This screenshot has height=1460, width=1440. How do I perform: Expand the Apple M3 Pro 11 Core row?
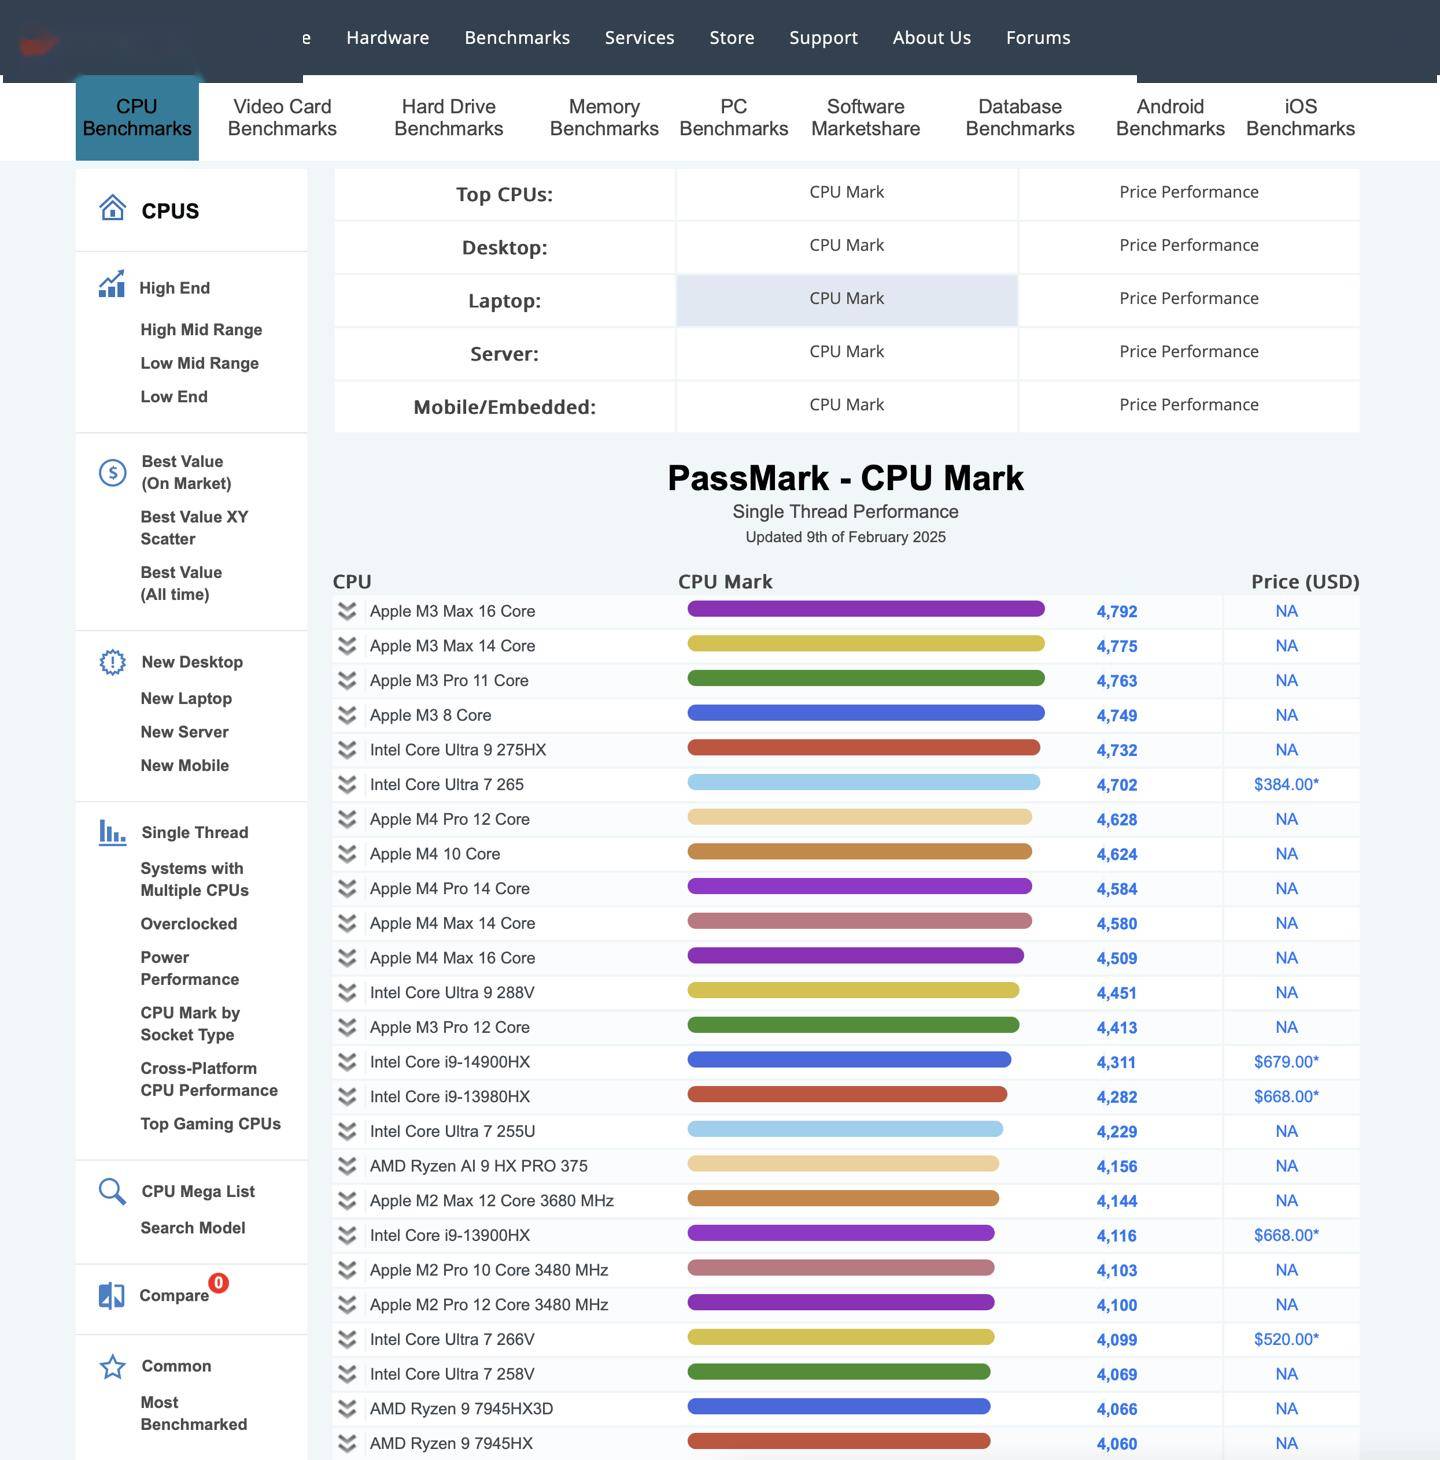pyautogui.click(x=347, y=680)
